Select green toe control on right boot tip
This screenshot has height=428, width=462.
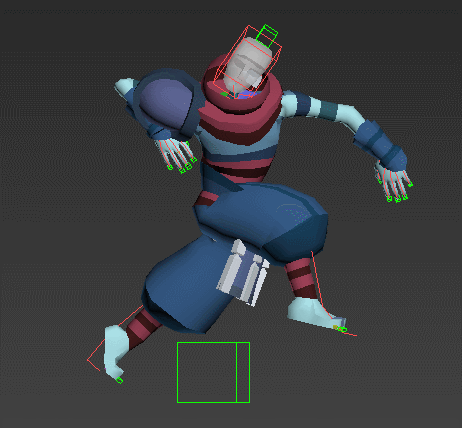click(342, 330)
